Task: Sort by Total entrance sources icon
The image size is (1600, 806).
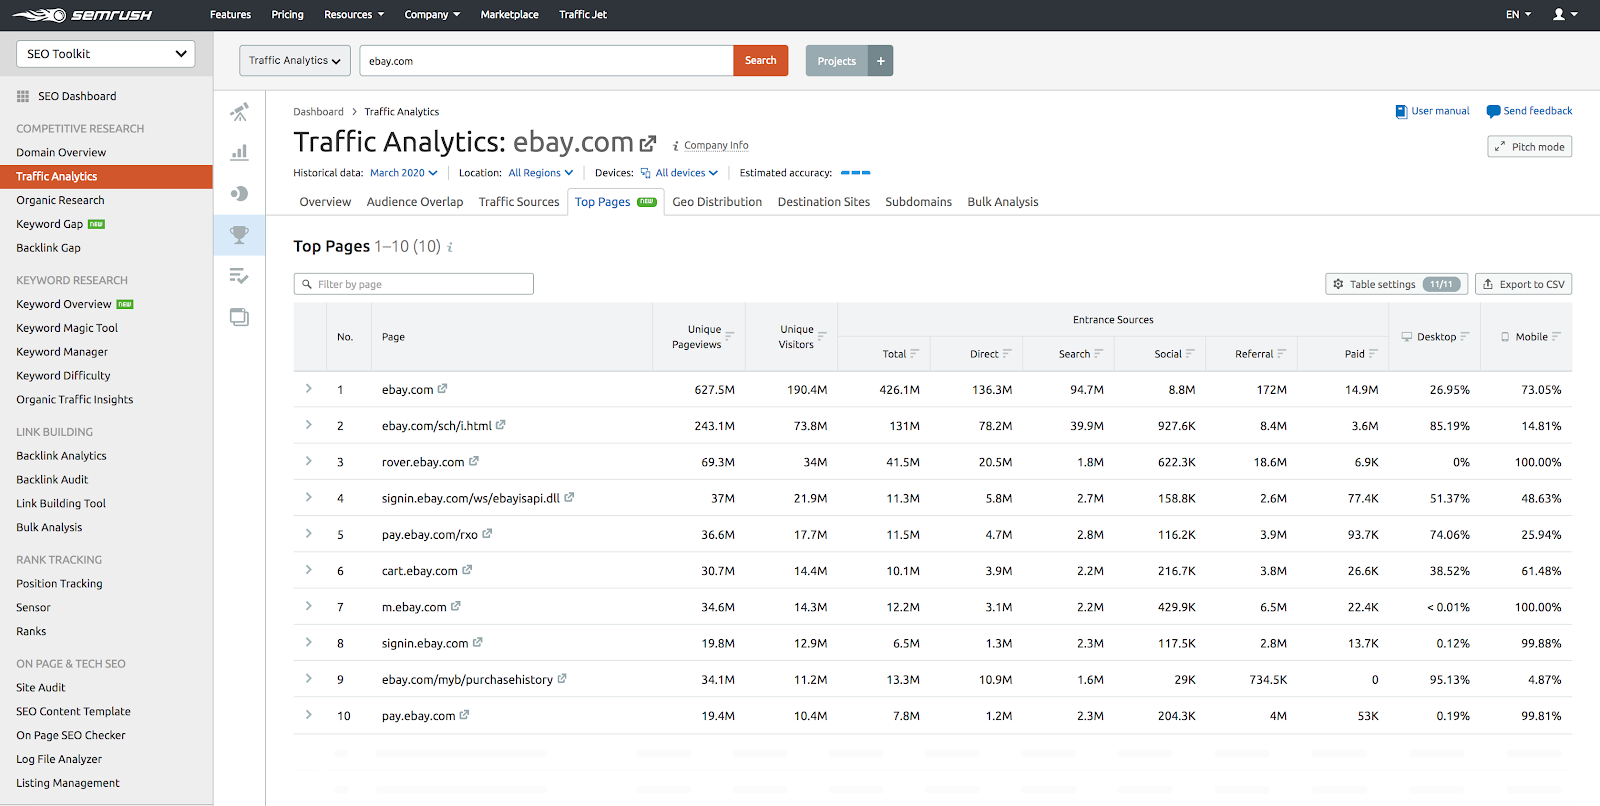Action: tap(914, 354)
